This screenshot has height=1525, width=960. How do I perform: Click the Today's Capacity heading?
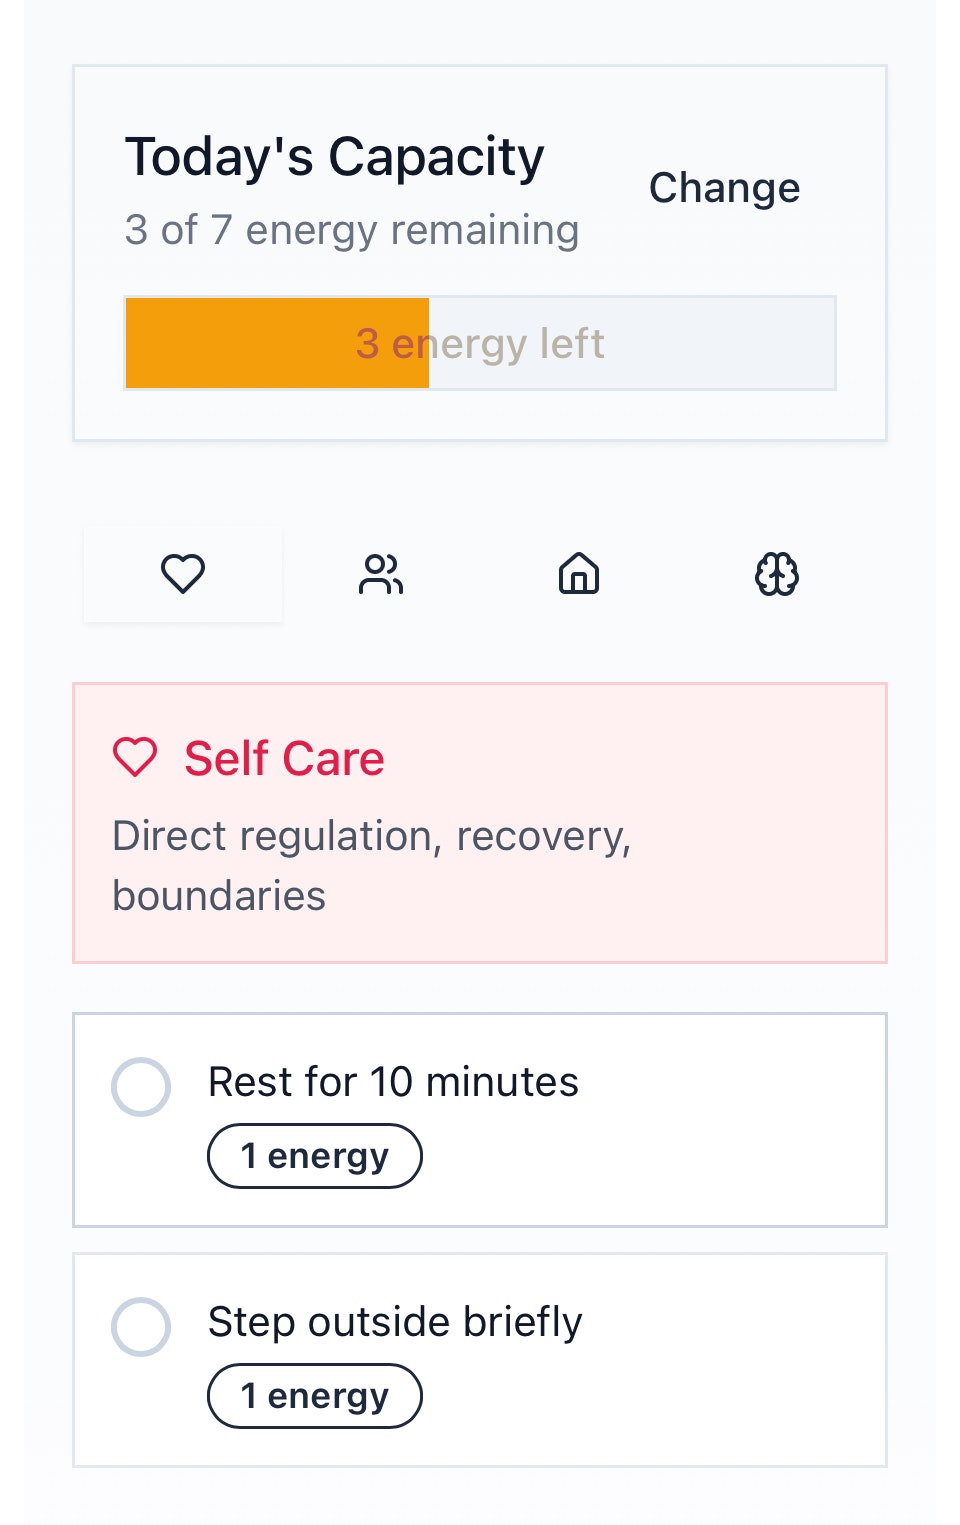click(334, 158)
